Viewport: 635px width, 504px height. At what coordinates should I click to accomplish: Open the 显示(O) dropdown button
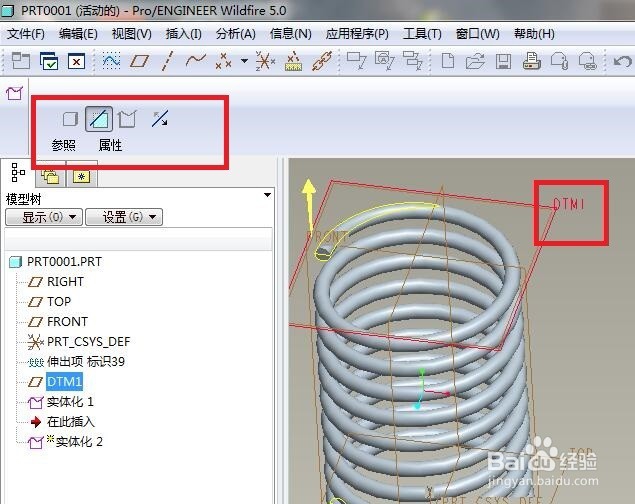pyautogui.click(x=44, y=217)
